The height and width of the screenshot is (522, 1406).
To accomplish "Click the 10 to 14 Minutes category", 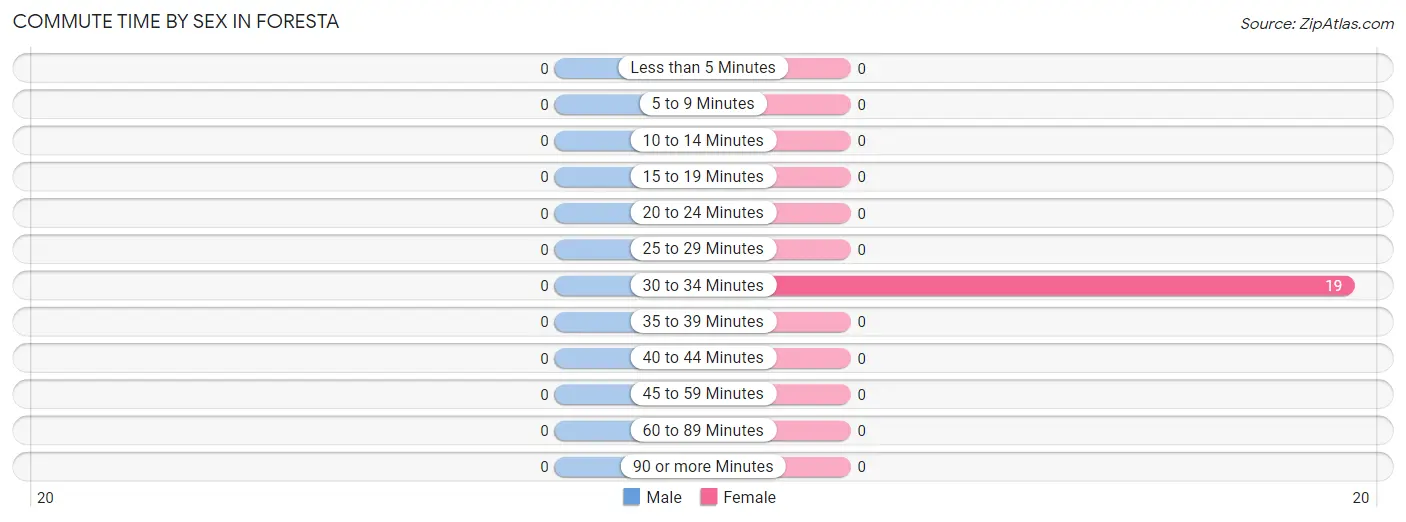I will [x=703, y=141].
